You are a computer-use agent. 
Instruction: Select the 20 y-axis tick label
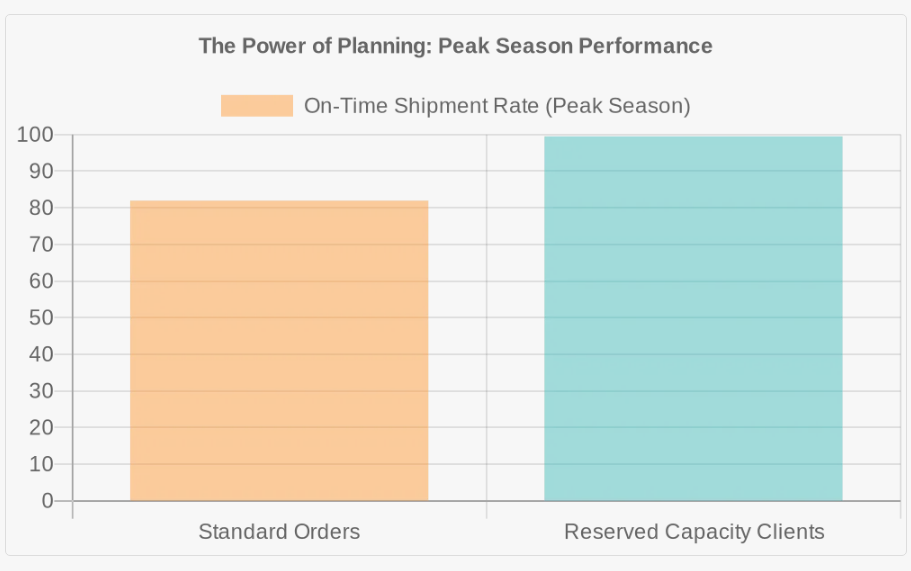(x=41, y=427)
